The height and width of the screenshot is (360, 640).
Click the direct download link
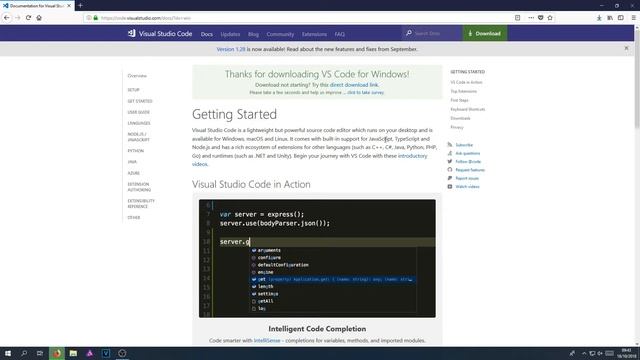tap(354, 85)
